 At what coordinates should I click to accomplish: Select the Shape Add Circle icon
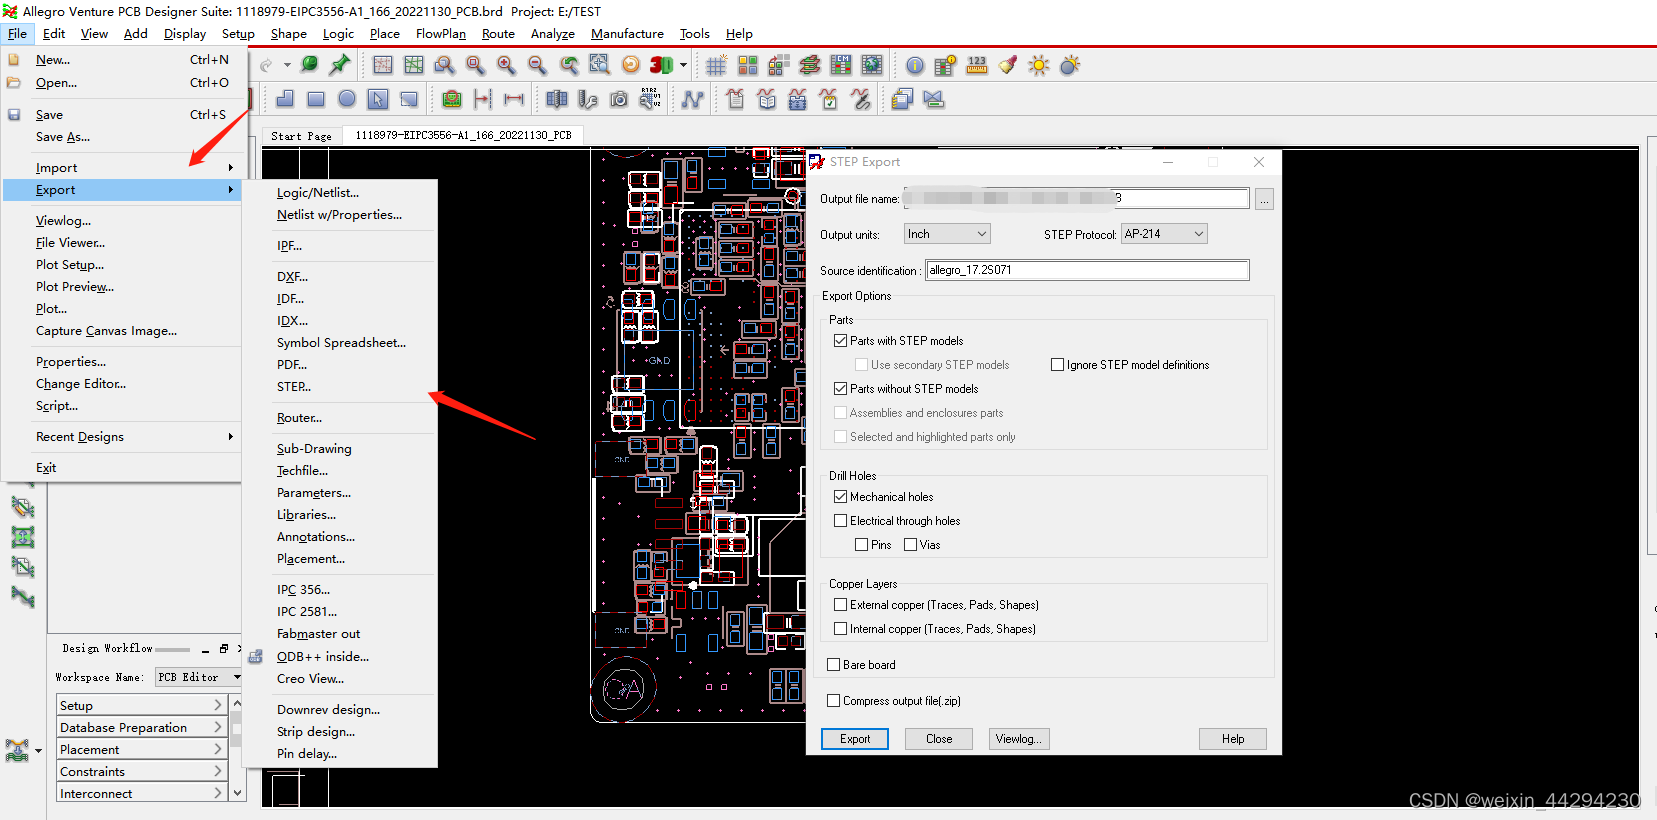[x=347, y=99]
